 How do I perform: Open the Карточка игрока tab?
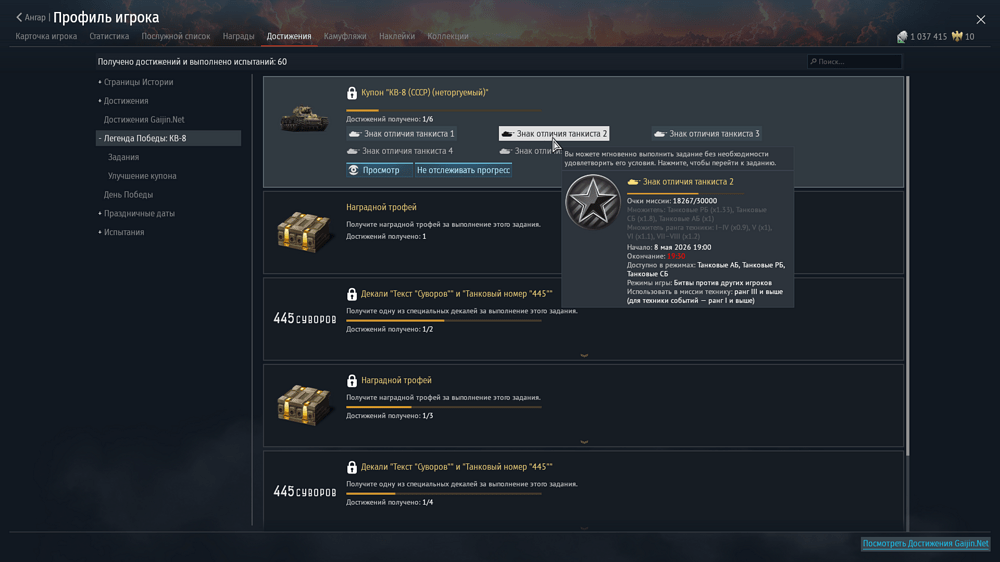click(46, 36)
